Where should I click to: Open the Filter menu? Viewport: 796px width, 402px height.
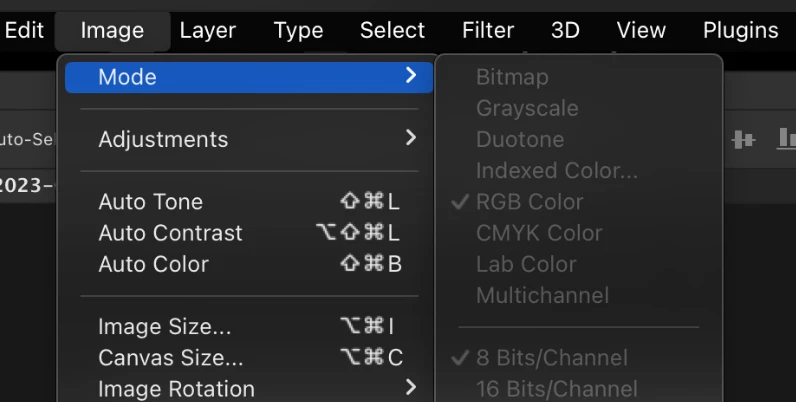click(x=488, y=30)
